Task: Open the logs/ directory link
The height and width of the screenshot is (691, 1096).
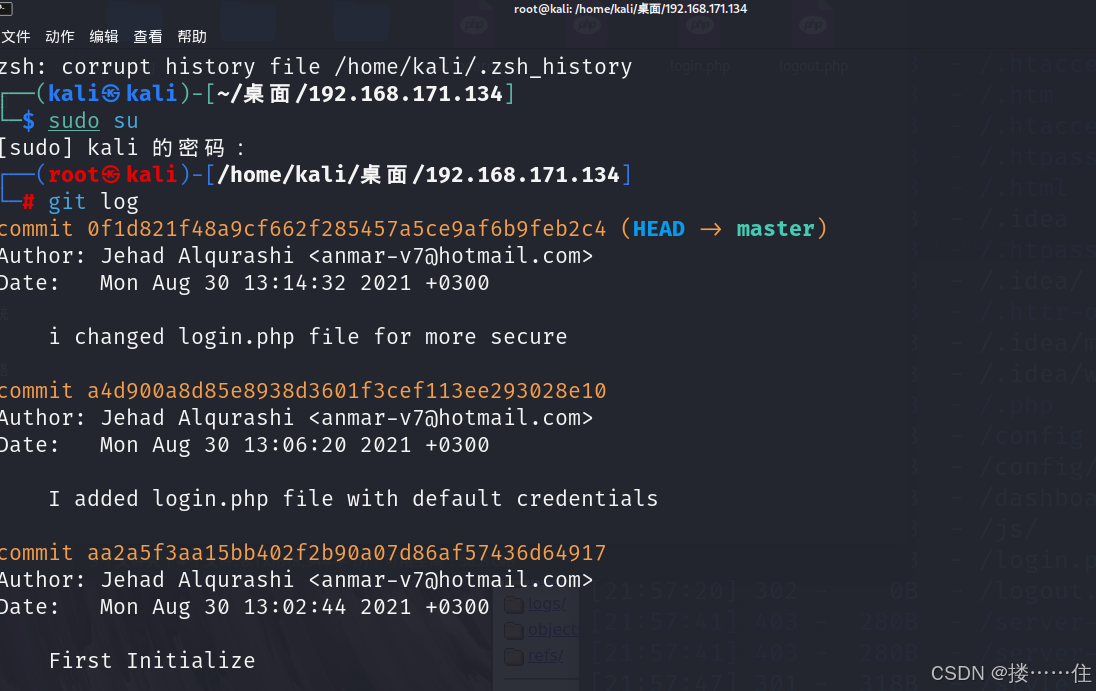Action: click(x=546, y=604)
